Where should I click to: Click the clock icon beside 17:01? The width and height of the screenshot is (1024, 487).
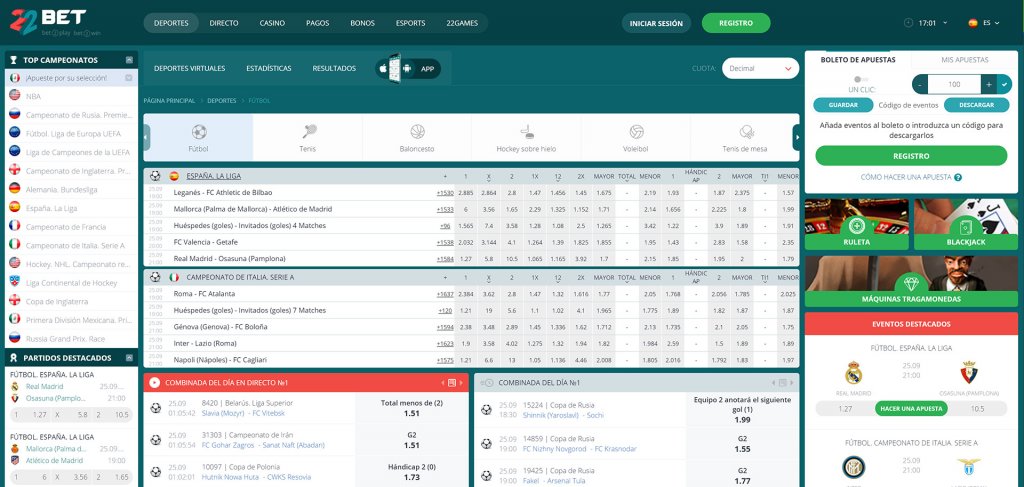tap(908, 23)
